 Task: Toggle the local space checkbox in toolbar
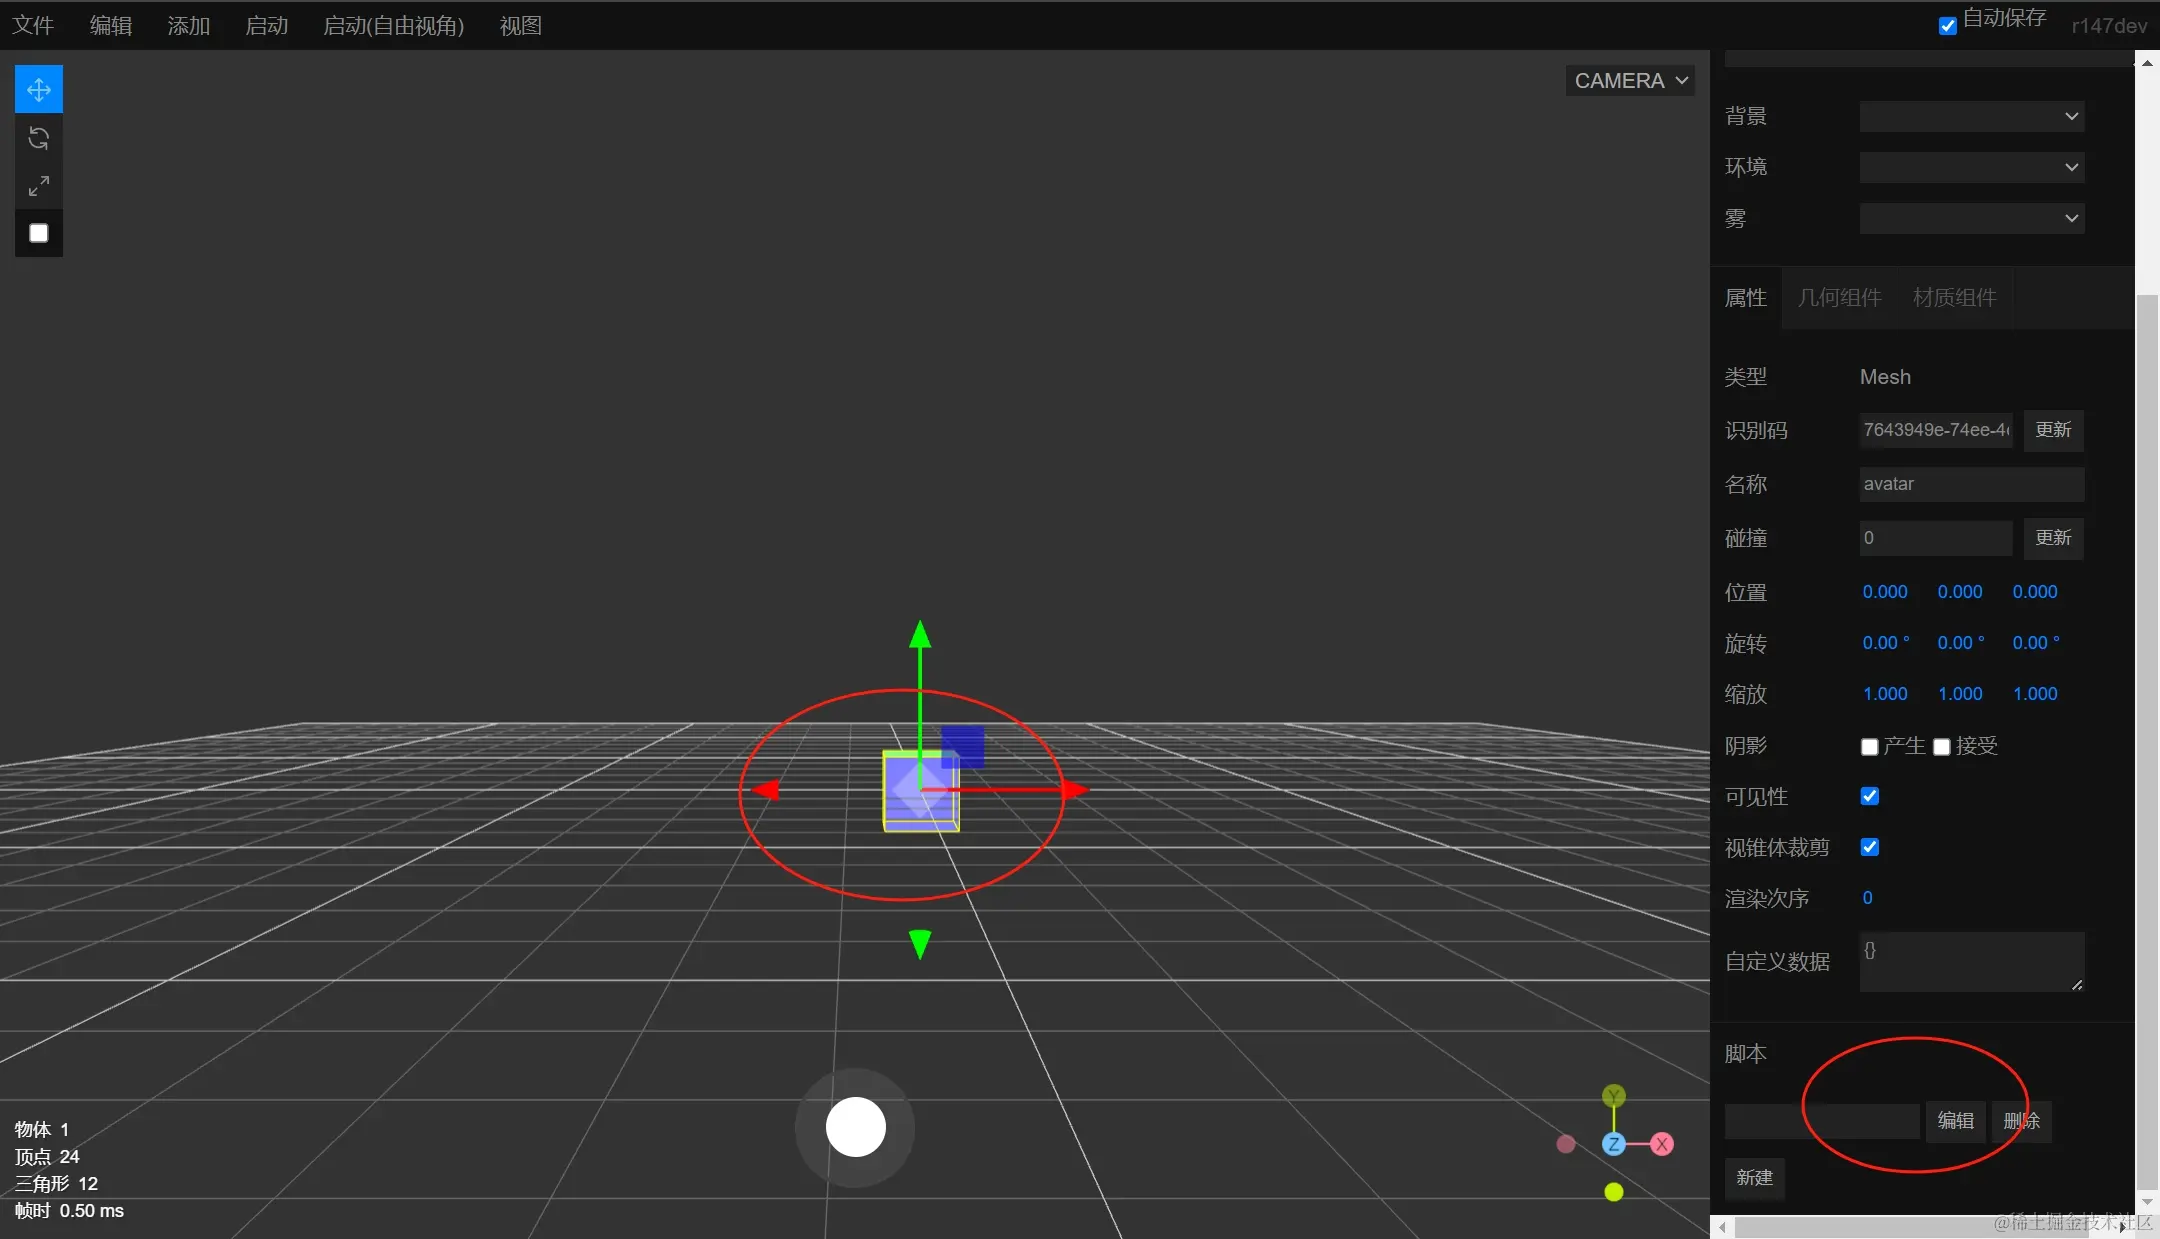click(x=39, y=233)
